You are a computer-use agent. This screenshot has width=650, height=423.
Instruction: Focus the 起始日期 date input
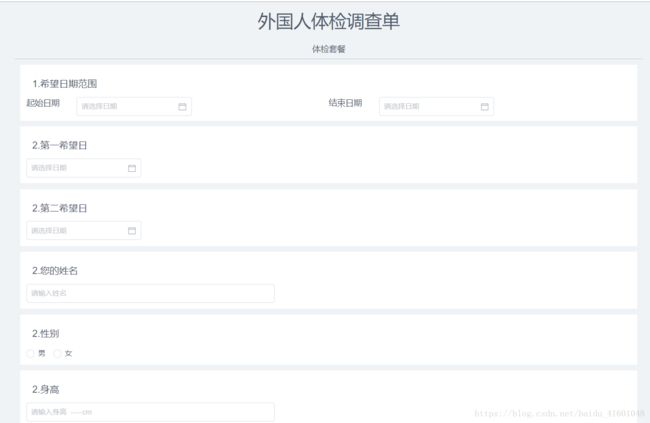pyautogui.click(x=134, y=107)
